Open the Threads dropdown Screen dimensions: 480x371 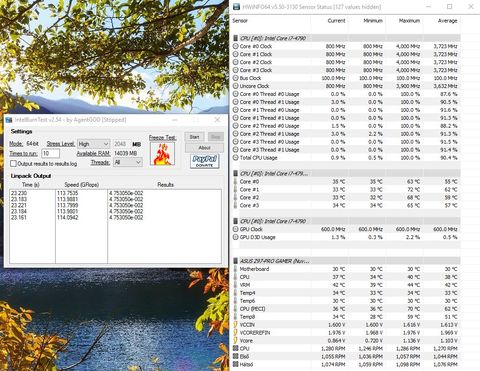128,162
